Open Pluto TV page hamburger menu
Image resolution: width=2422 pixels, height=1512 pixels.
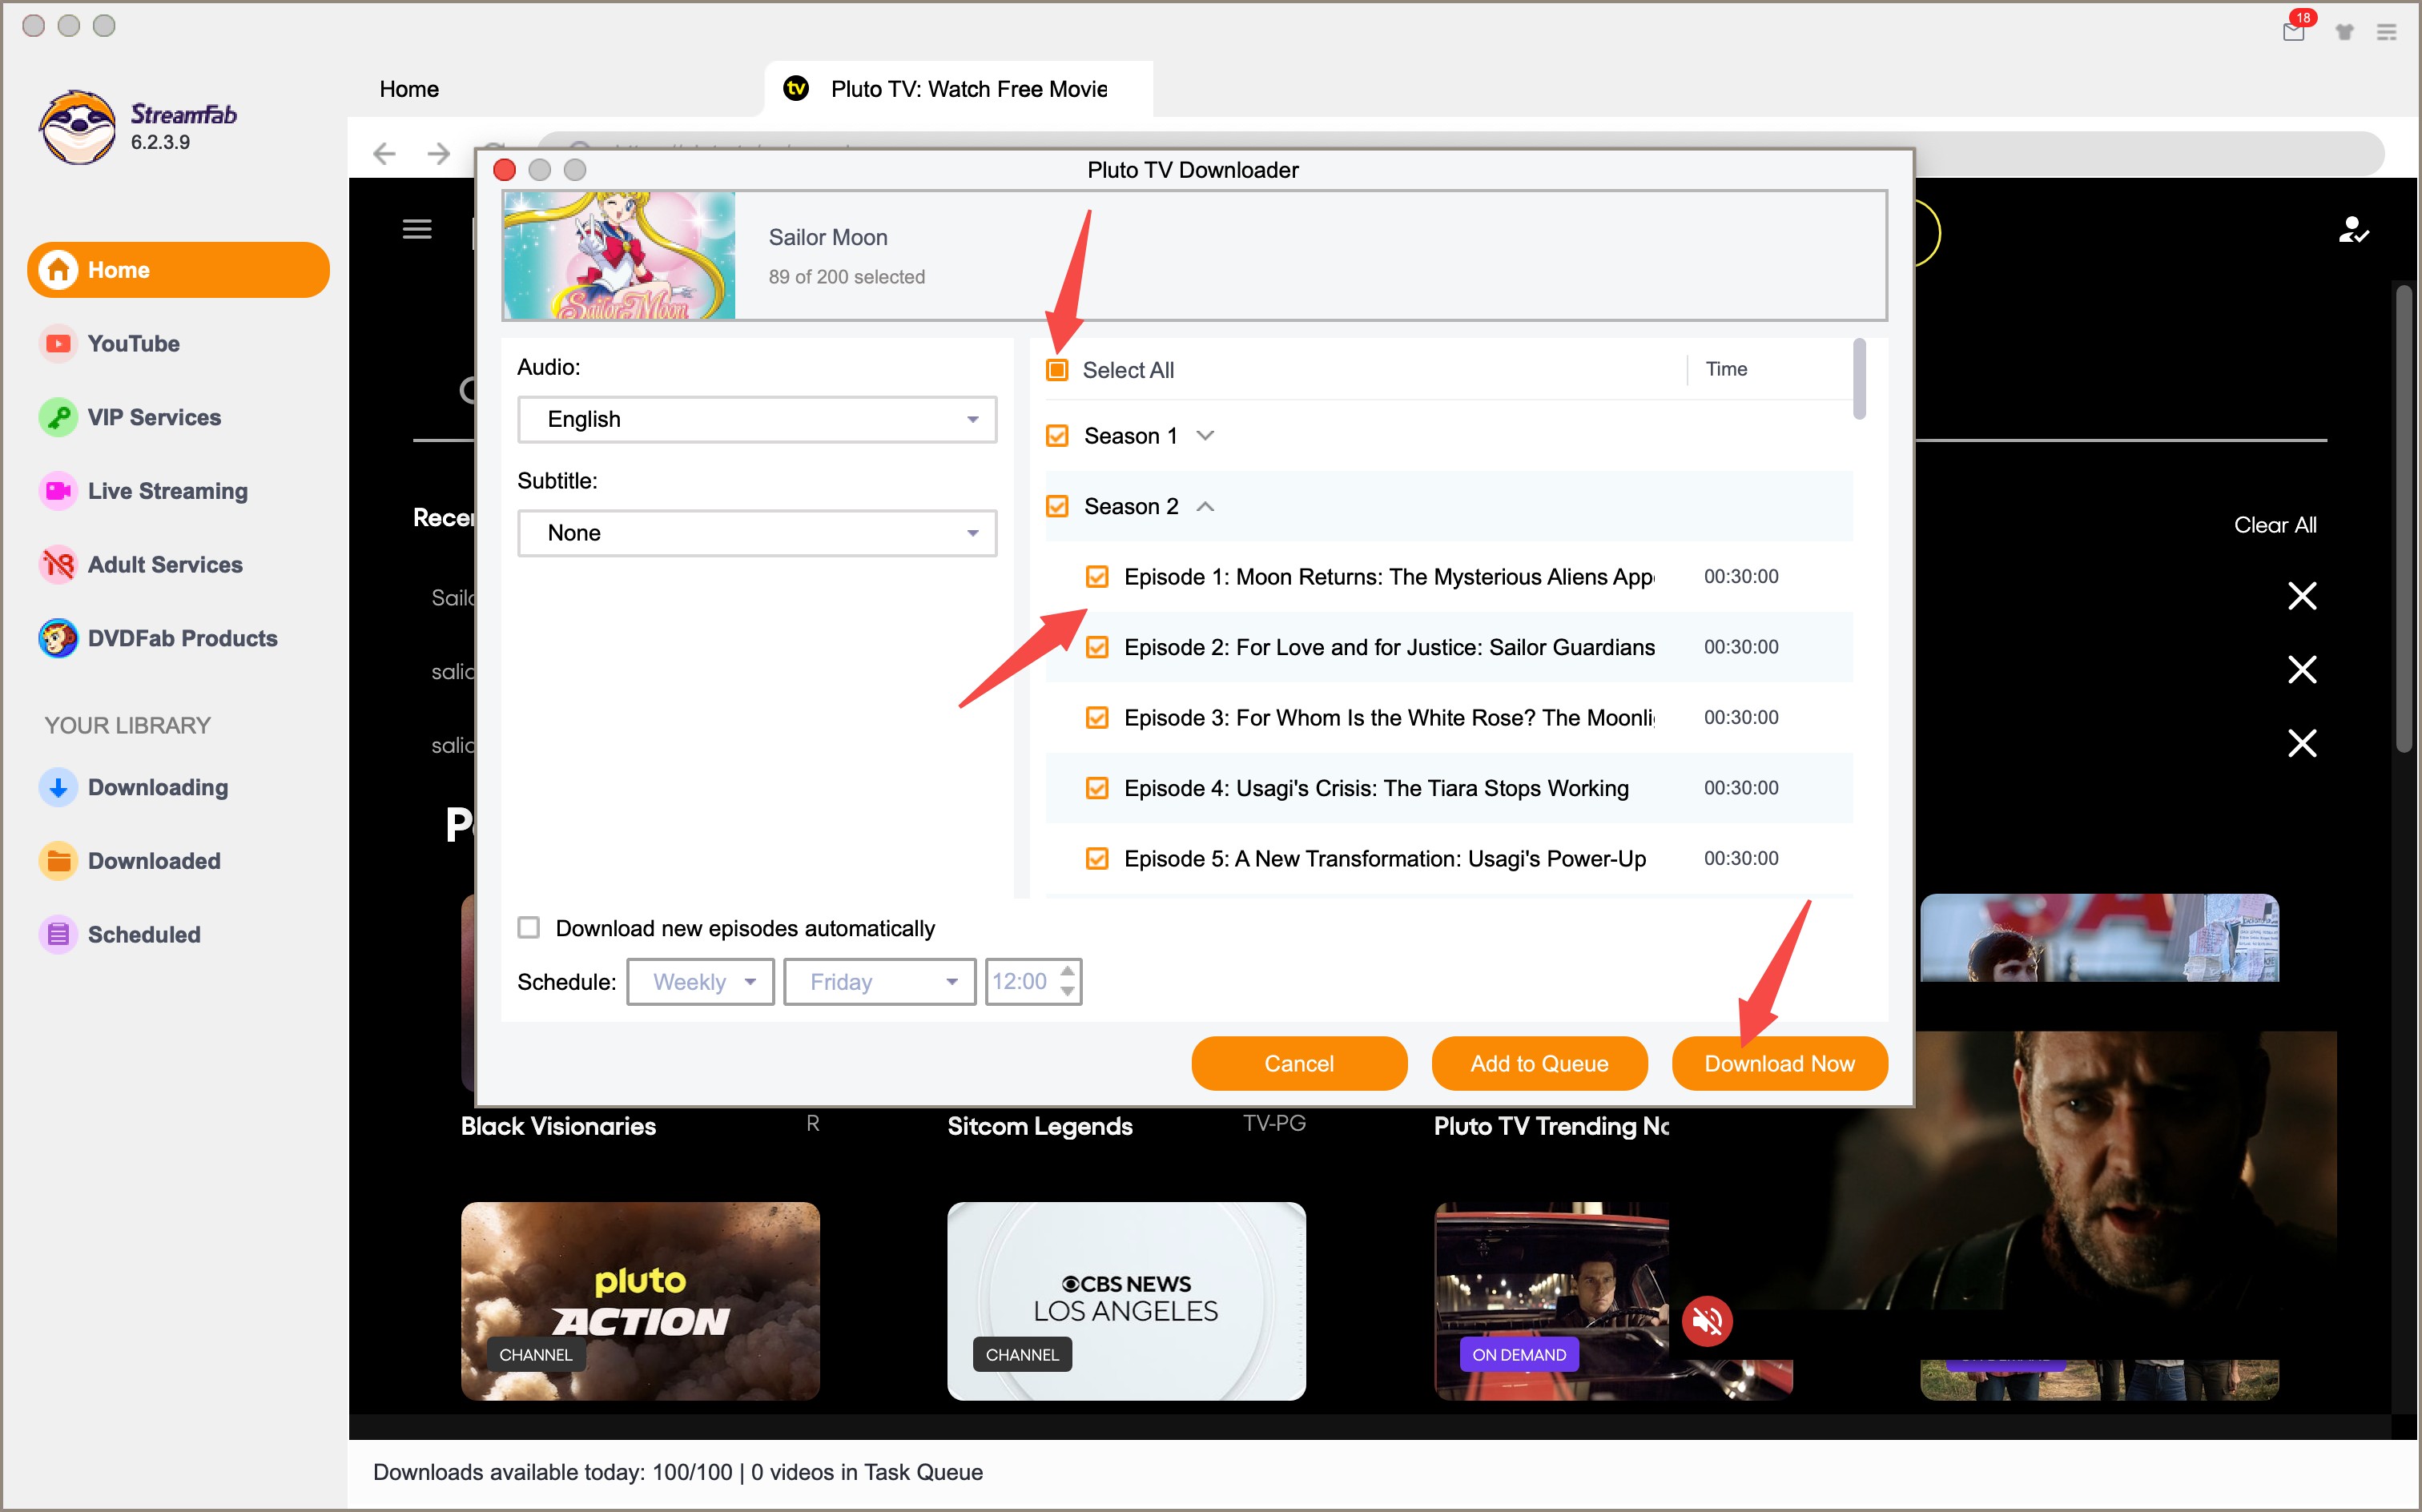pyautogui.click(x=417, y=229)
